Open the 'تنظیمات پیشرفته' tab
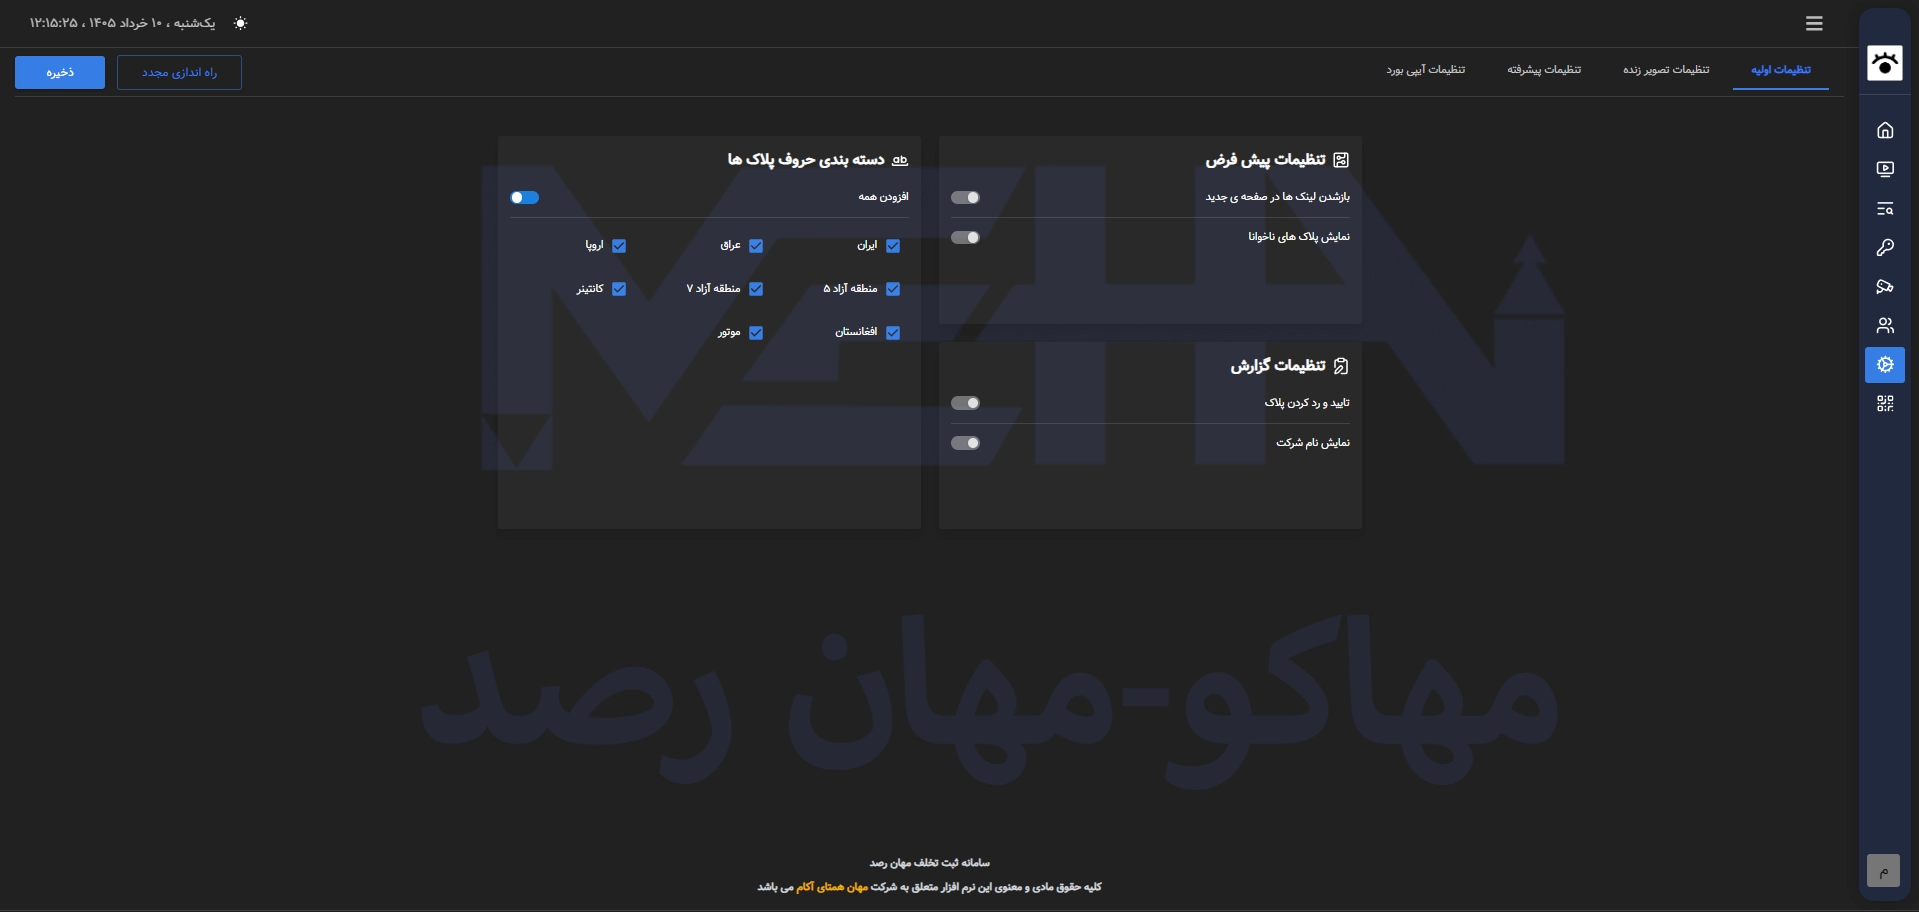Image resolution: width=1919 pixels, height=912 pixels. [x=1544, y=70]
